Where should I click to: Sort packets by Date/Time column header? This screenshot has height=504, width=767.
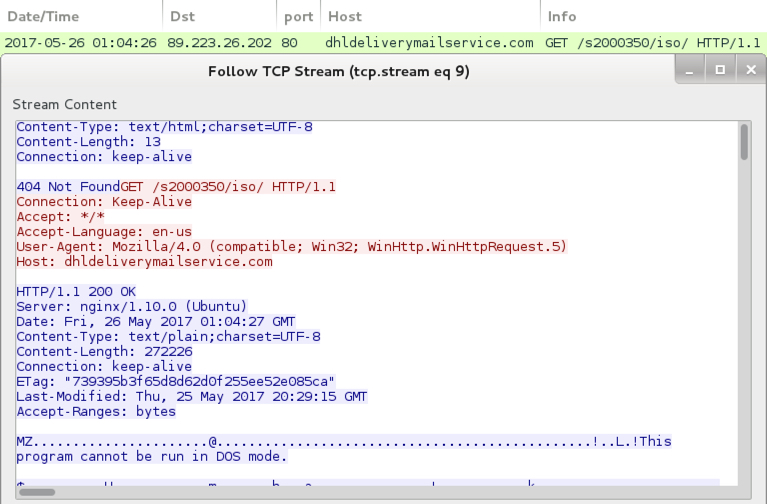pos(81,16)
